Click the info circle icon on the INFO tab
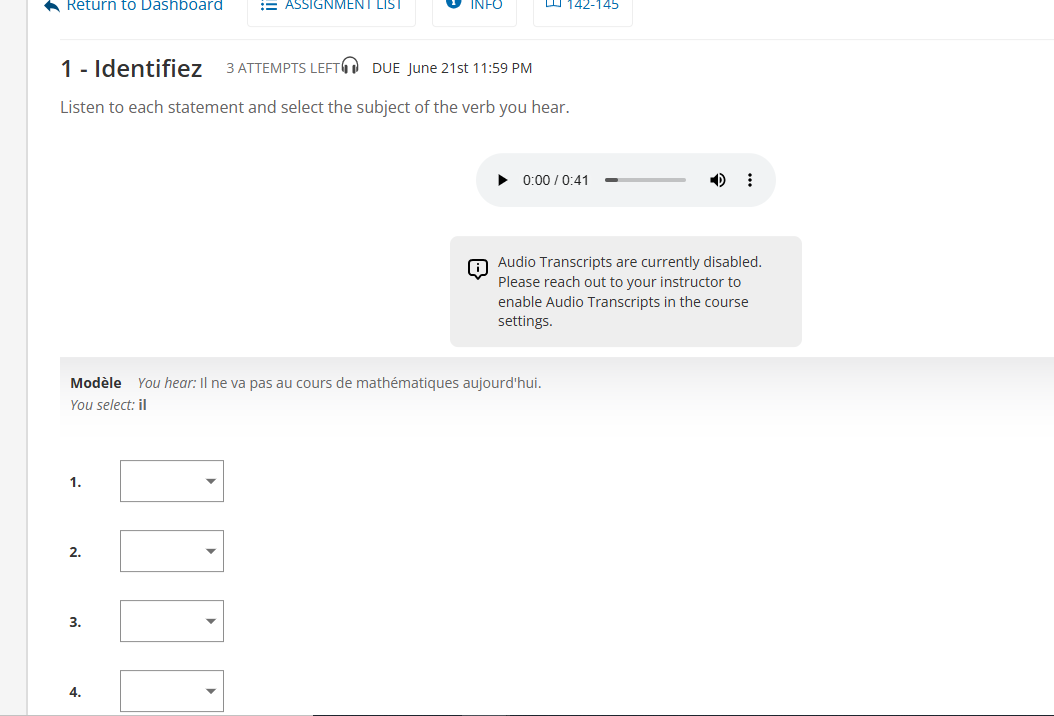This screenshot has height=716, width=1054. coord(455,4)
